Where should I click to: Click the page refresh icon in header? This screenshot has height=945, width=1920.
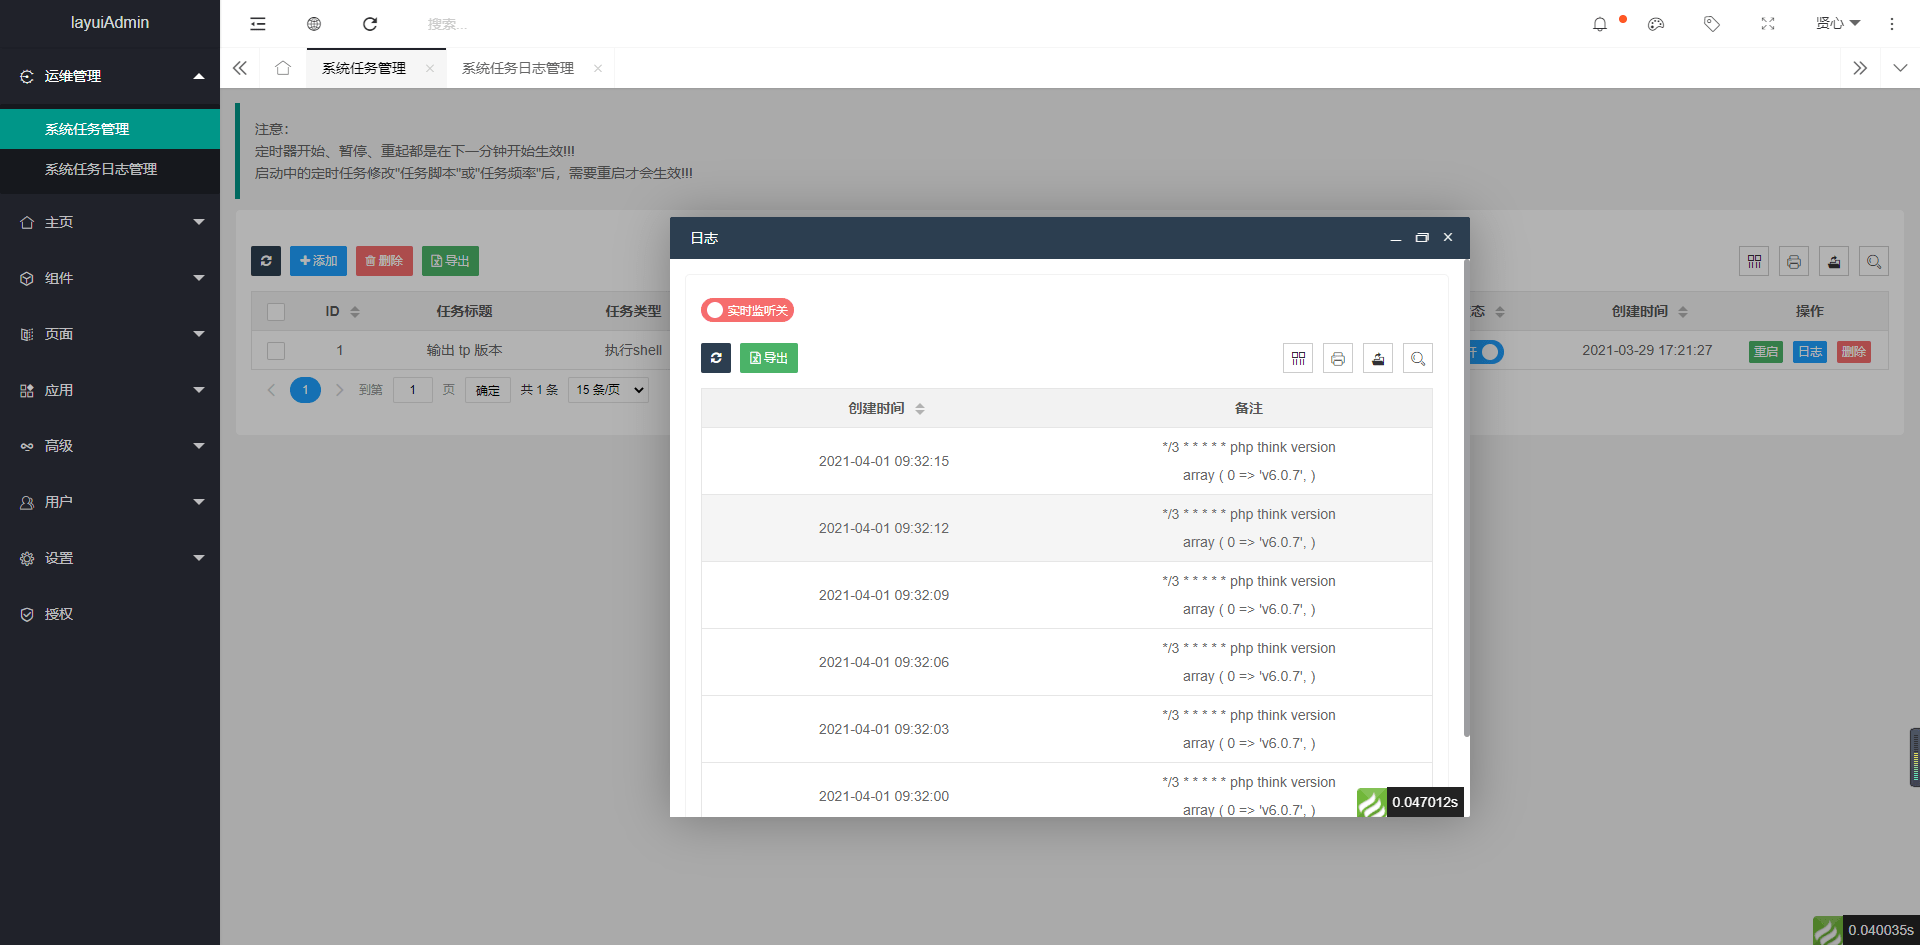(x=370, y=24)
